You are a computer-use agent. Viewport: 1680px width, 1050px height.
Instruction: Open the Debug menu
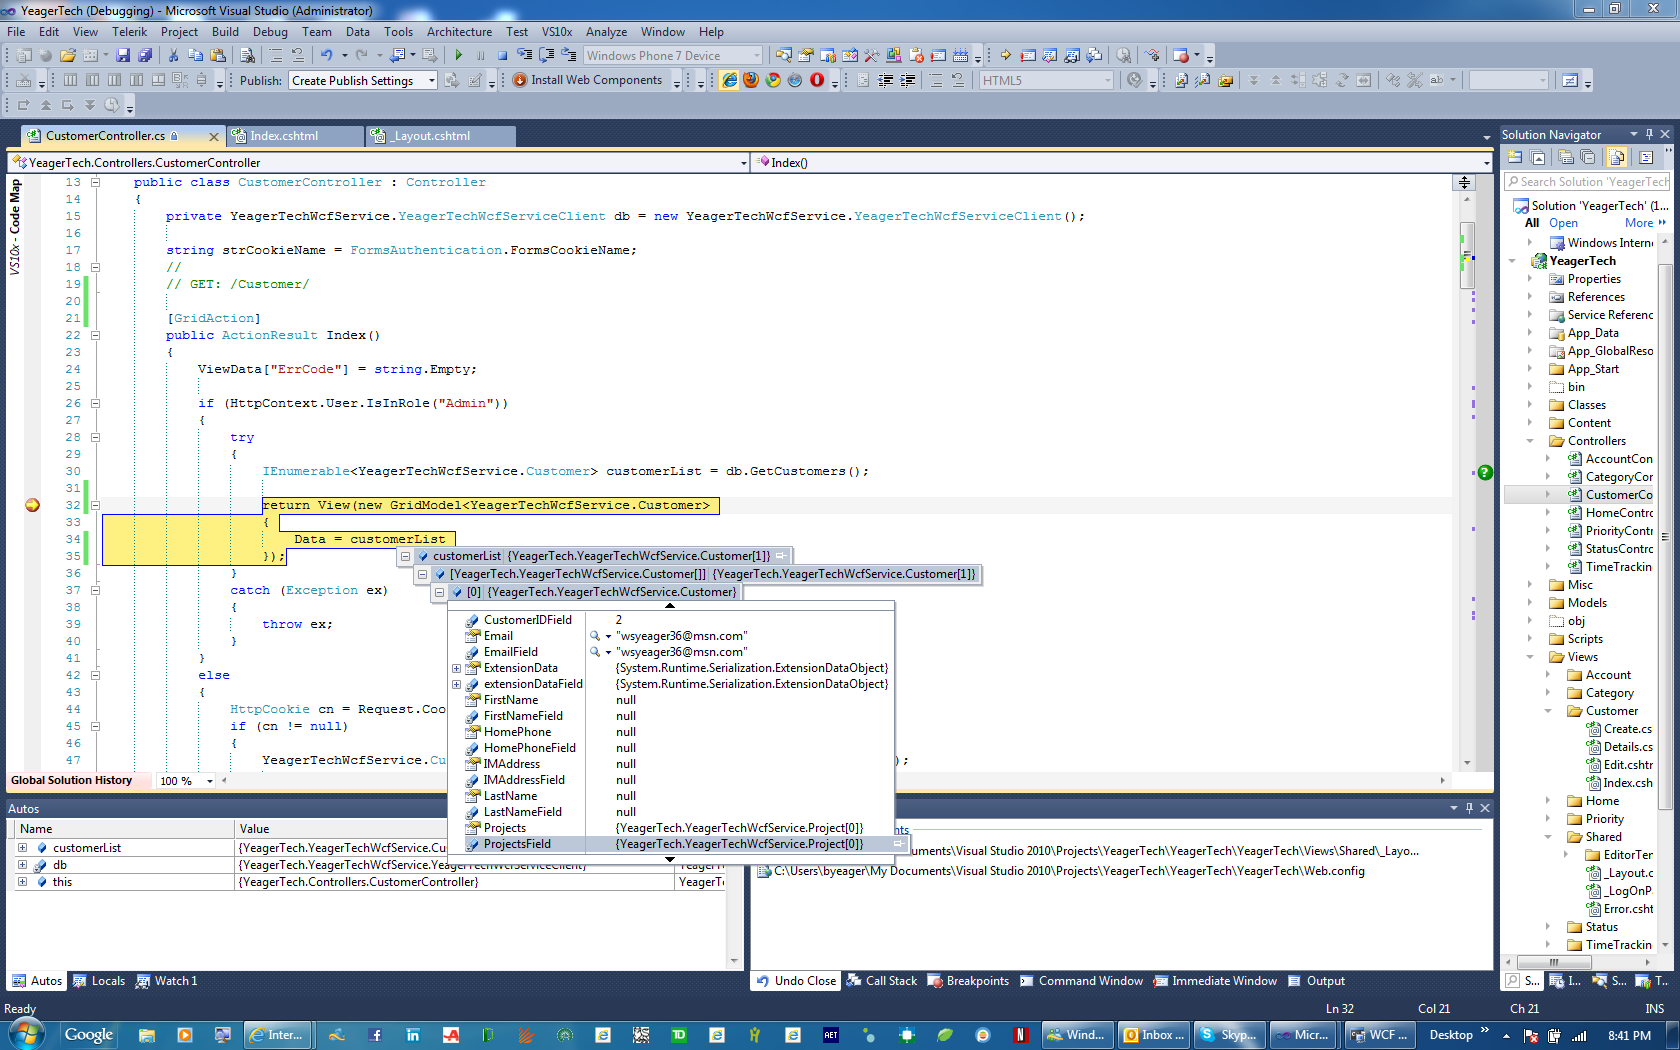tap(270, 32)
